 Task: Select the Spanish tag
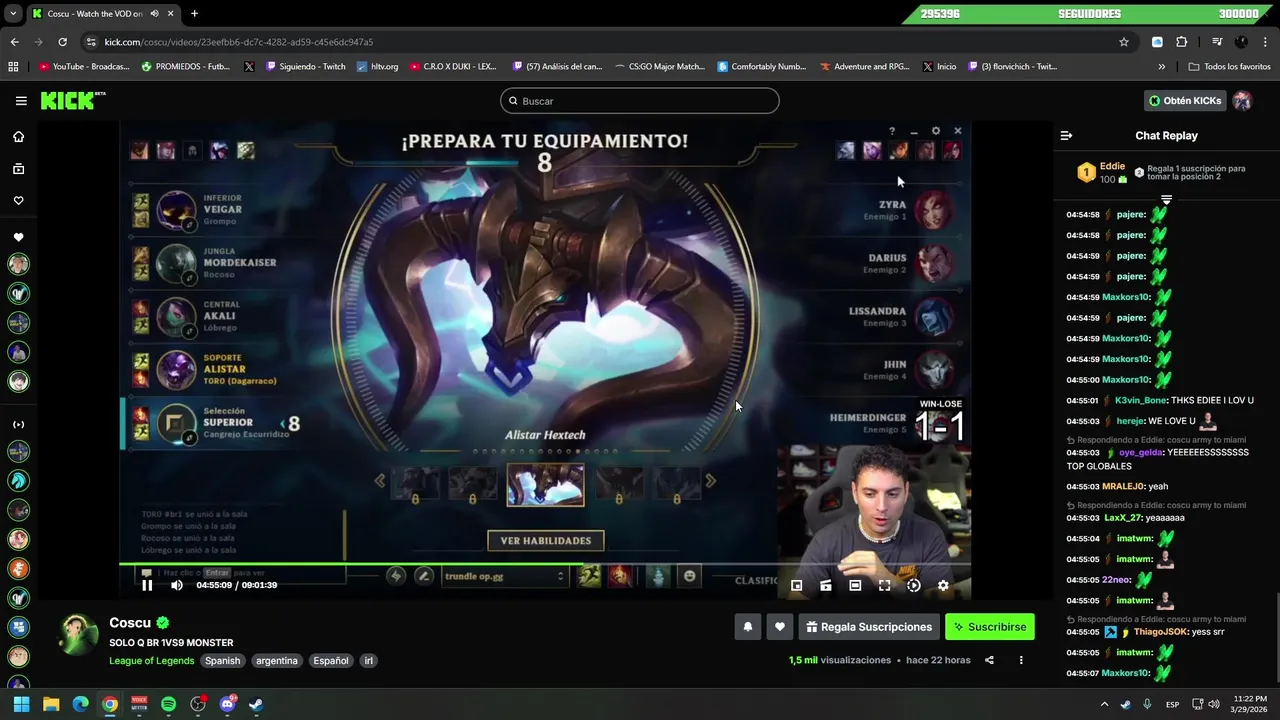coord(223,661)
